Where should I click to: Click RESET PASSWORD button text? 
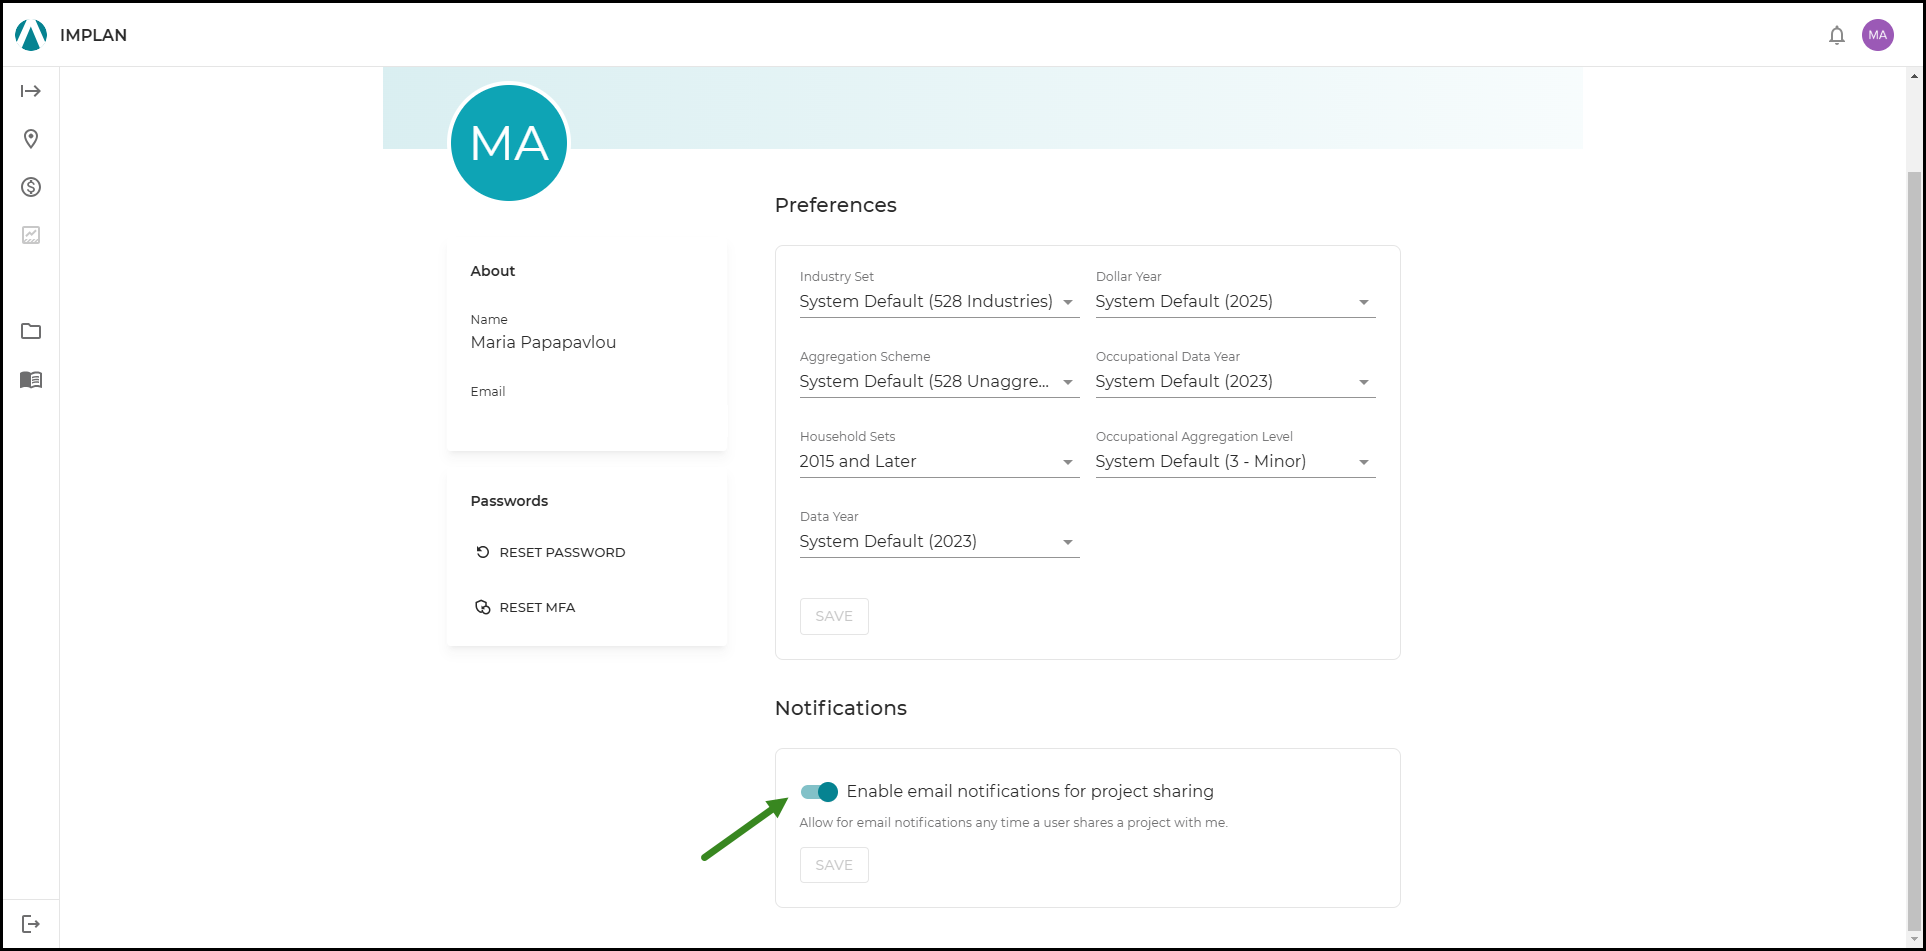coord(562,552)
